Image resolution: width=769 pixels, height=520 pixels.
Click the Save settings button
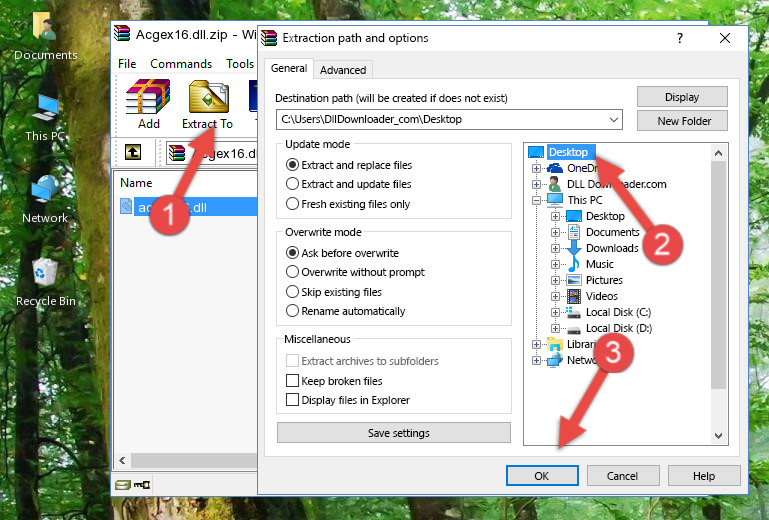394,433
